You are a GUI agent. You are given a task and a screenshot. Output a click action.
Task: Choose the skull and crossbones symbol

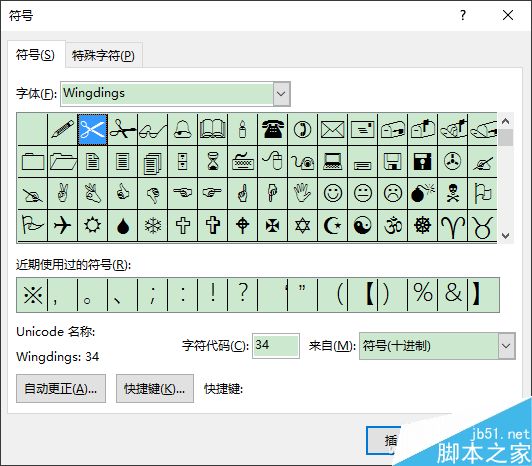(452, 193)
